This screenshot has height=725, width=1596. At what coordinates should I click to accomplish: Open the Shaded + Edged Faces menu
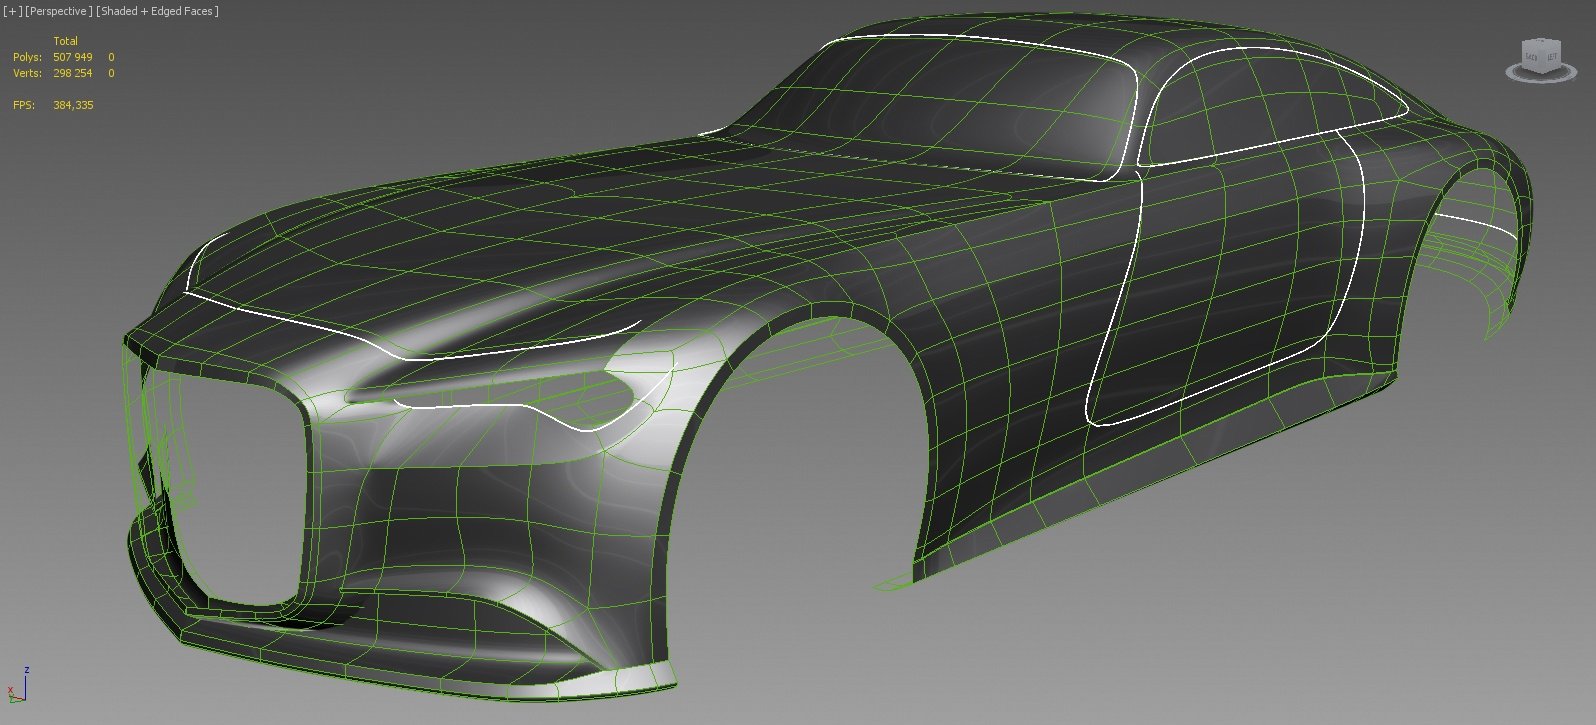tap(157, 11)
